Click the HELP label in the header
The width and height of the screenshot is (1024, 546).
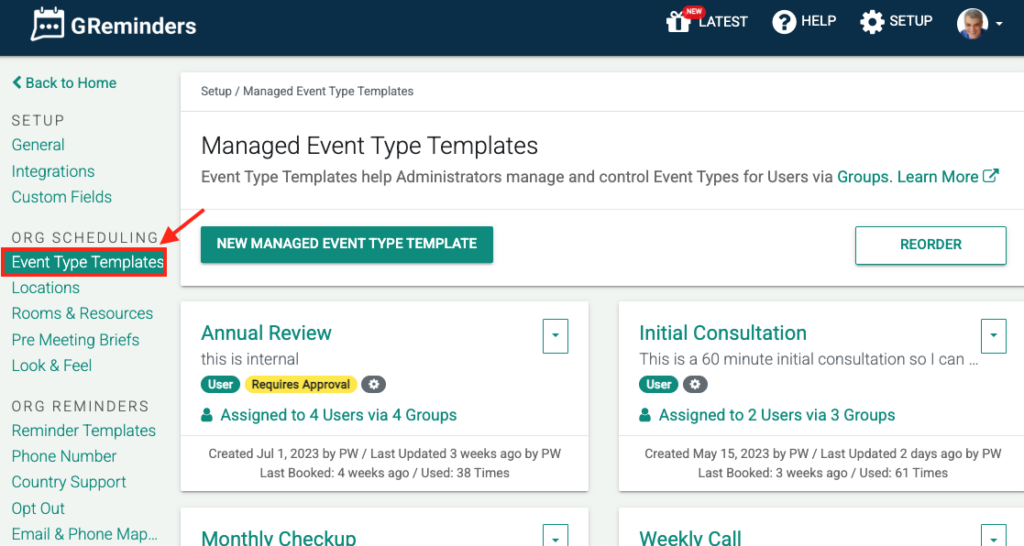(x=818, y=21)
